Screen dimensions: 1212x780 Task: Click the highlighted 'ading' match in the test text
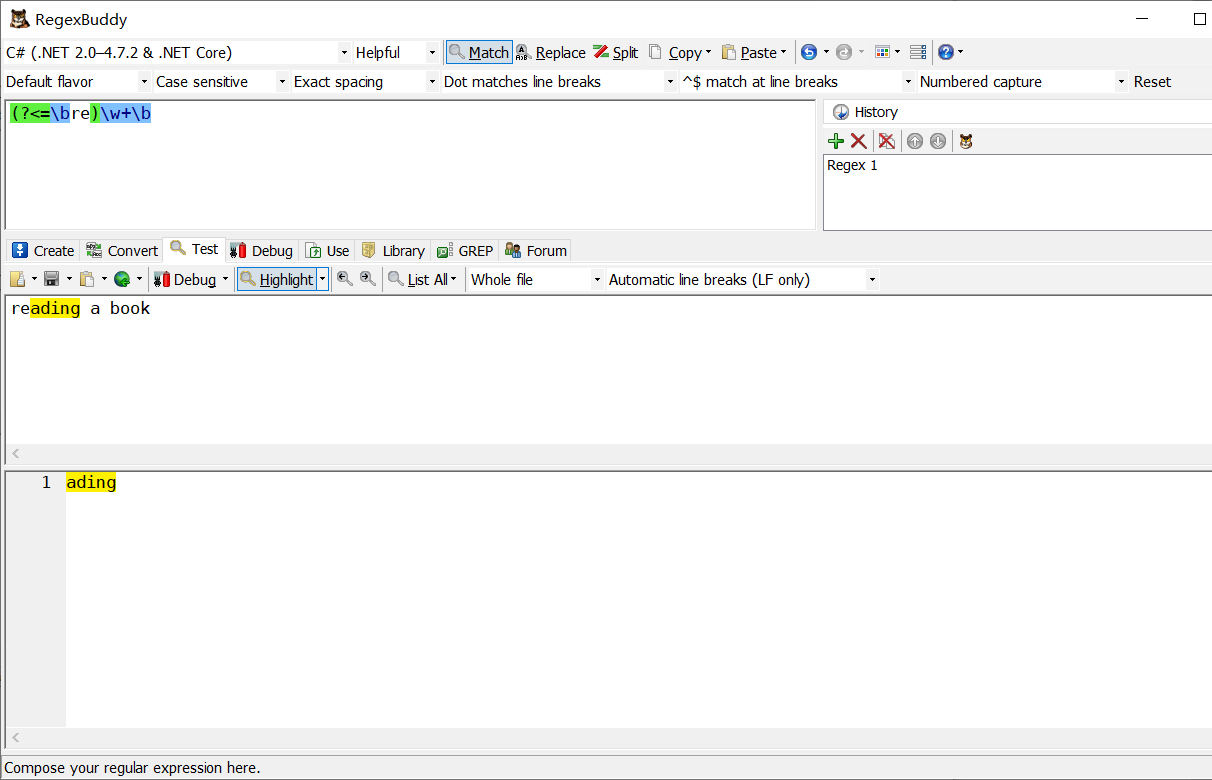[x=55, y=308]
